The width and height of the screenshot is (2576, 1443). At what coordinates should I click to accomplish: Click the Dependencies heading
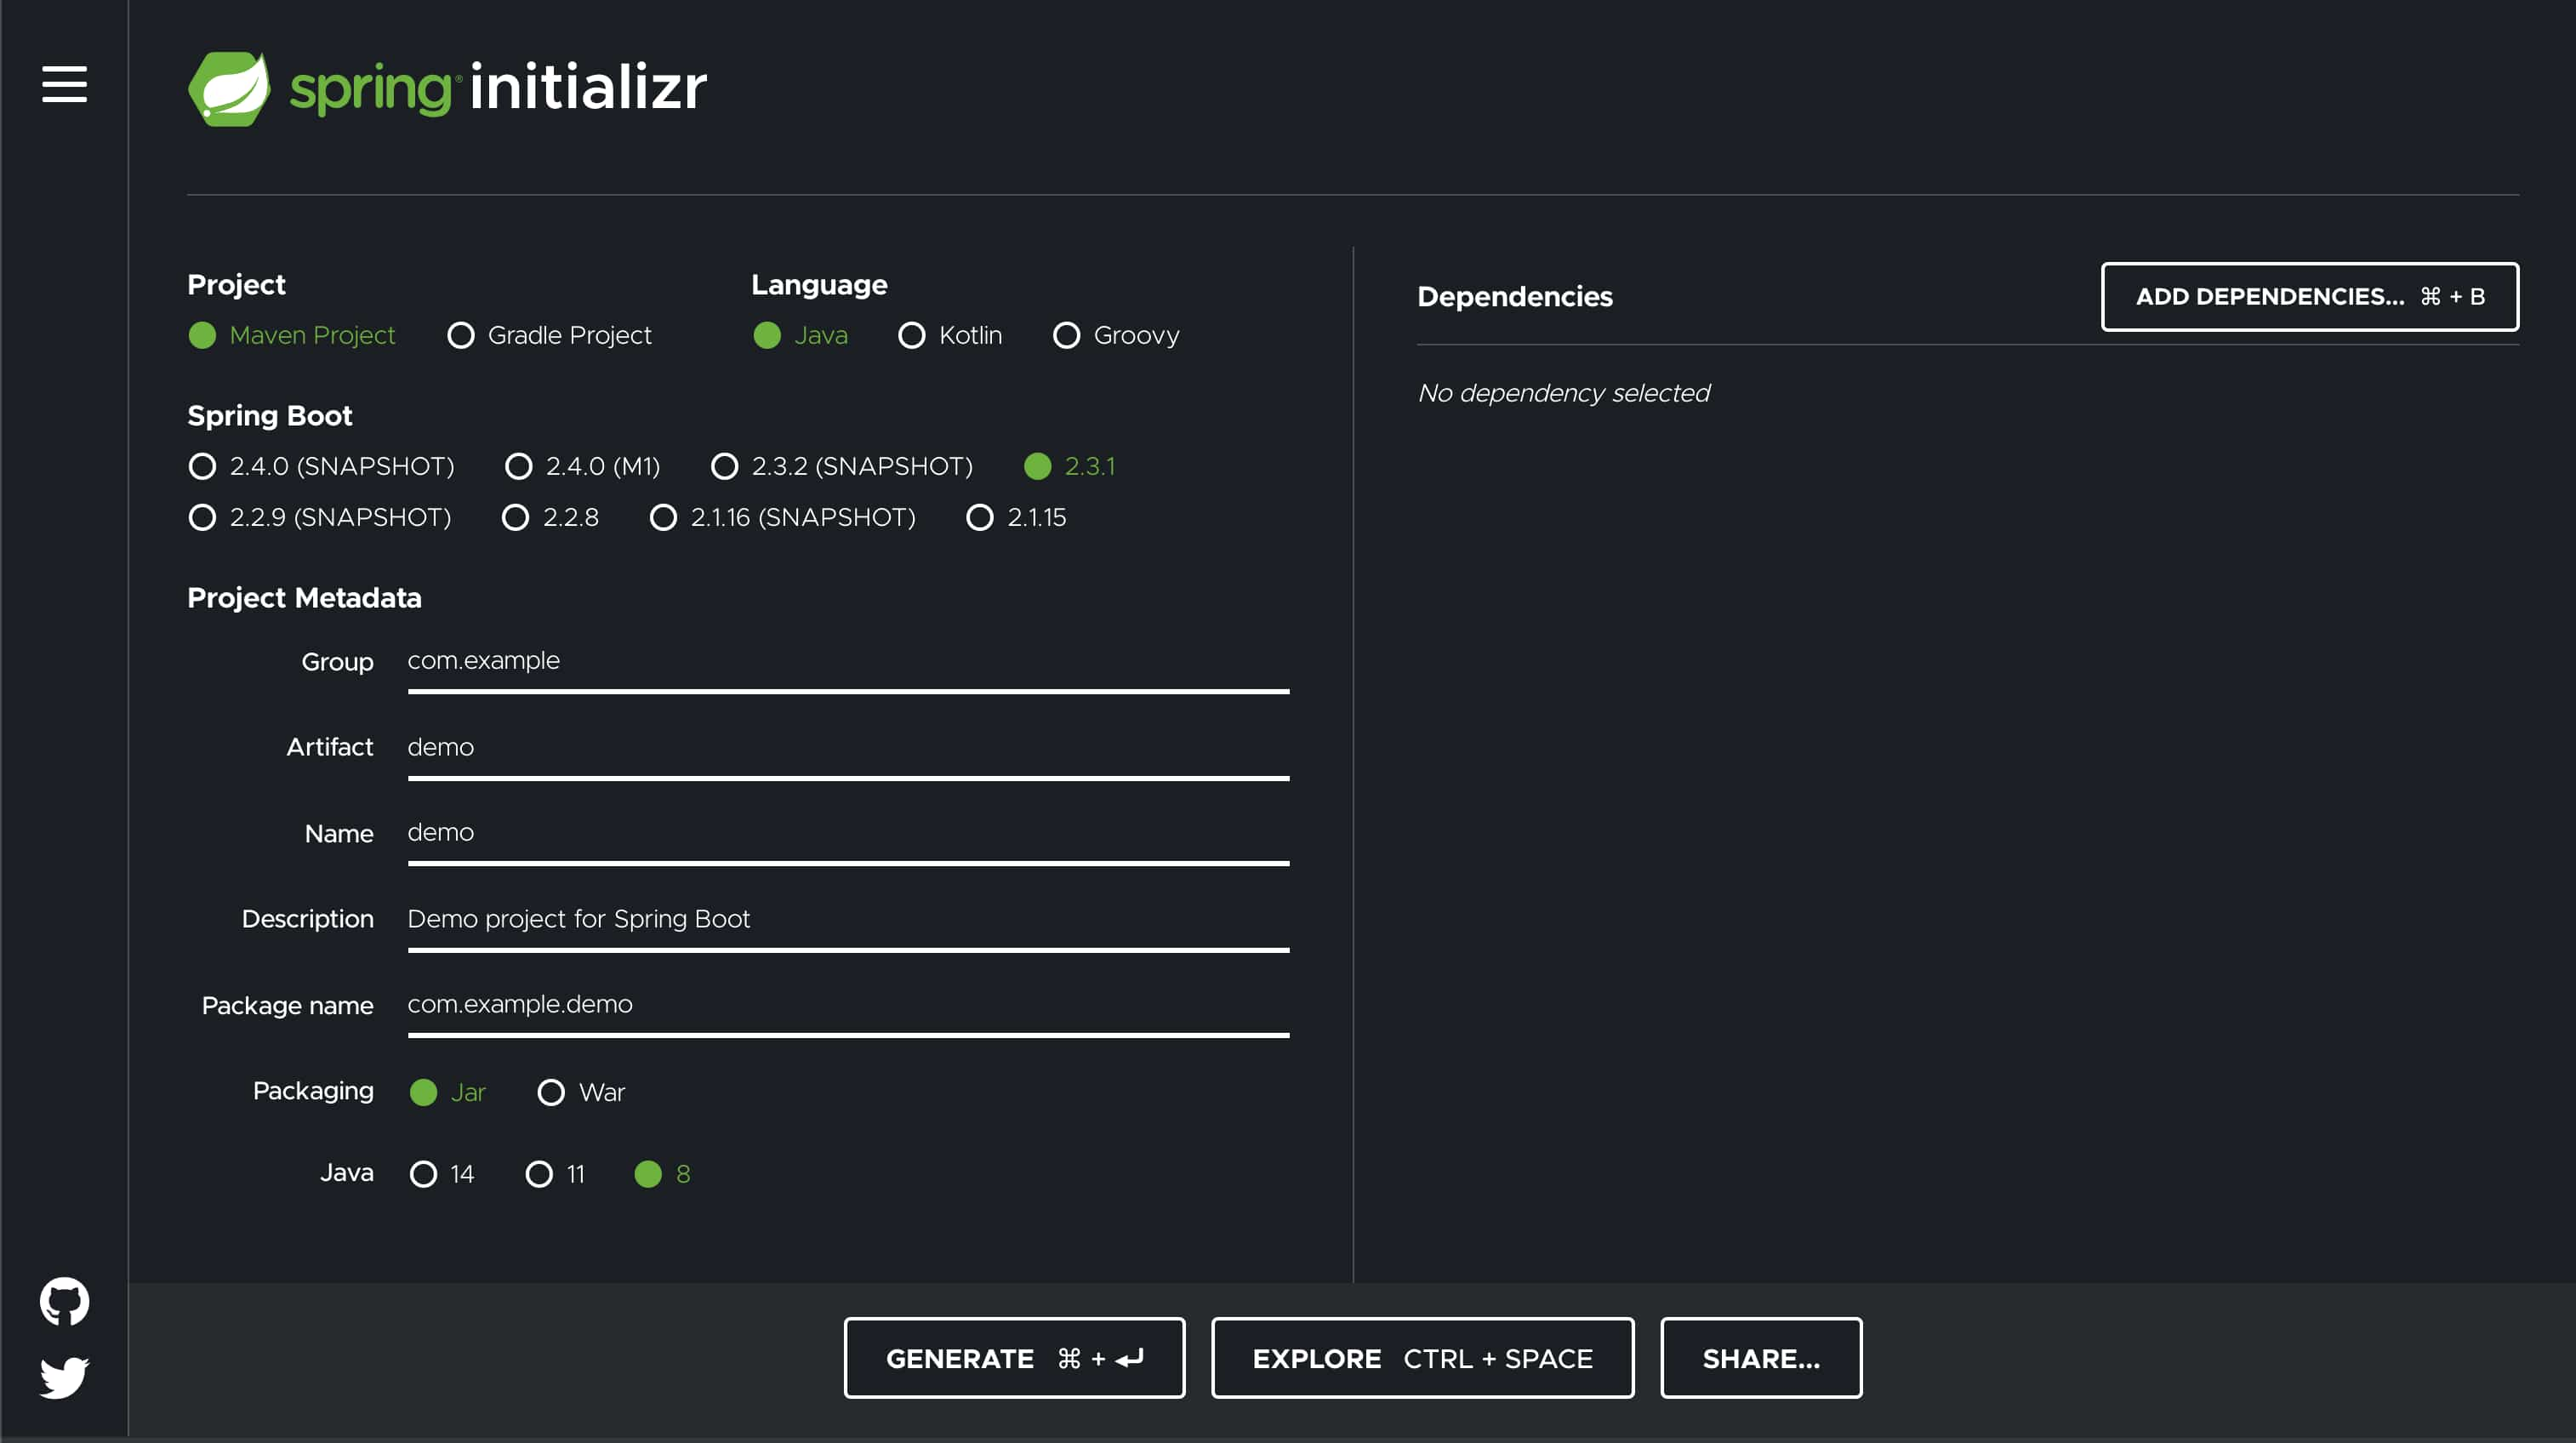tap(1514, 297)
